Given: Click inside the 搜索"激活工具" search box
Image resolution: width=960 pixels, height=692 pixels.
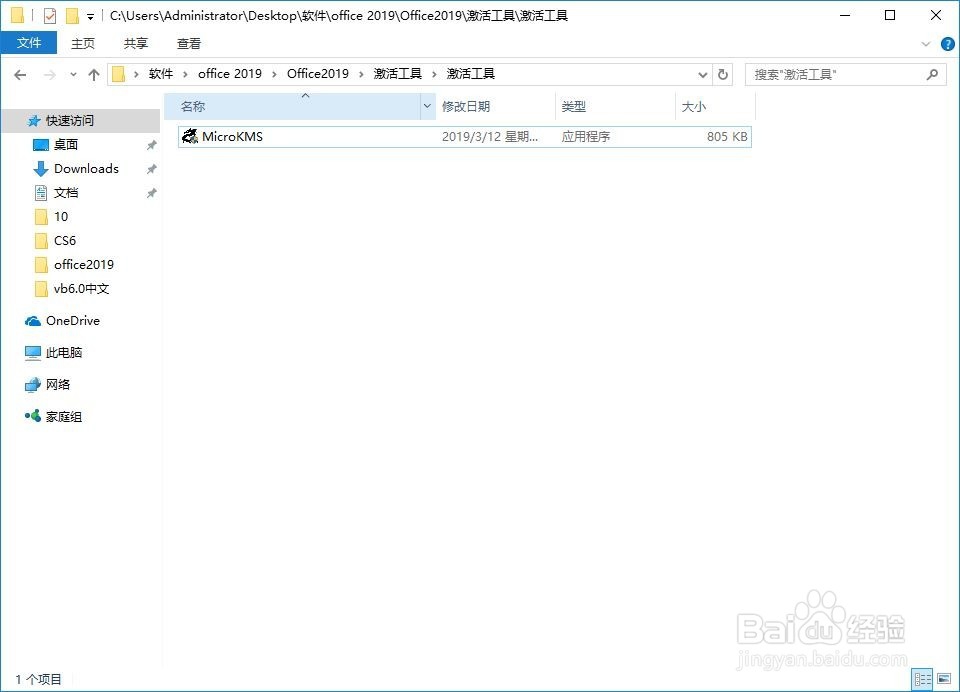Looking at the screenshot, I should pos(840,73).
